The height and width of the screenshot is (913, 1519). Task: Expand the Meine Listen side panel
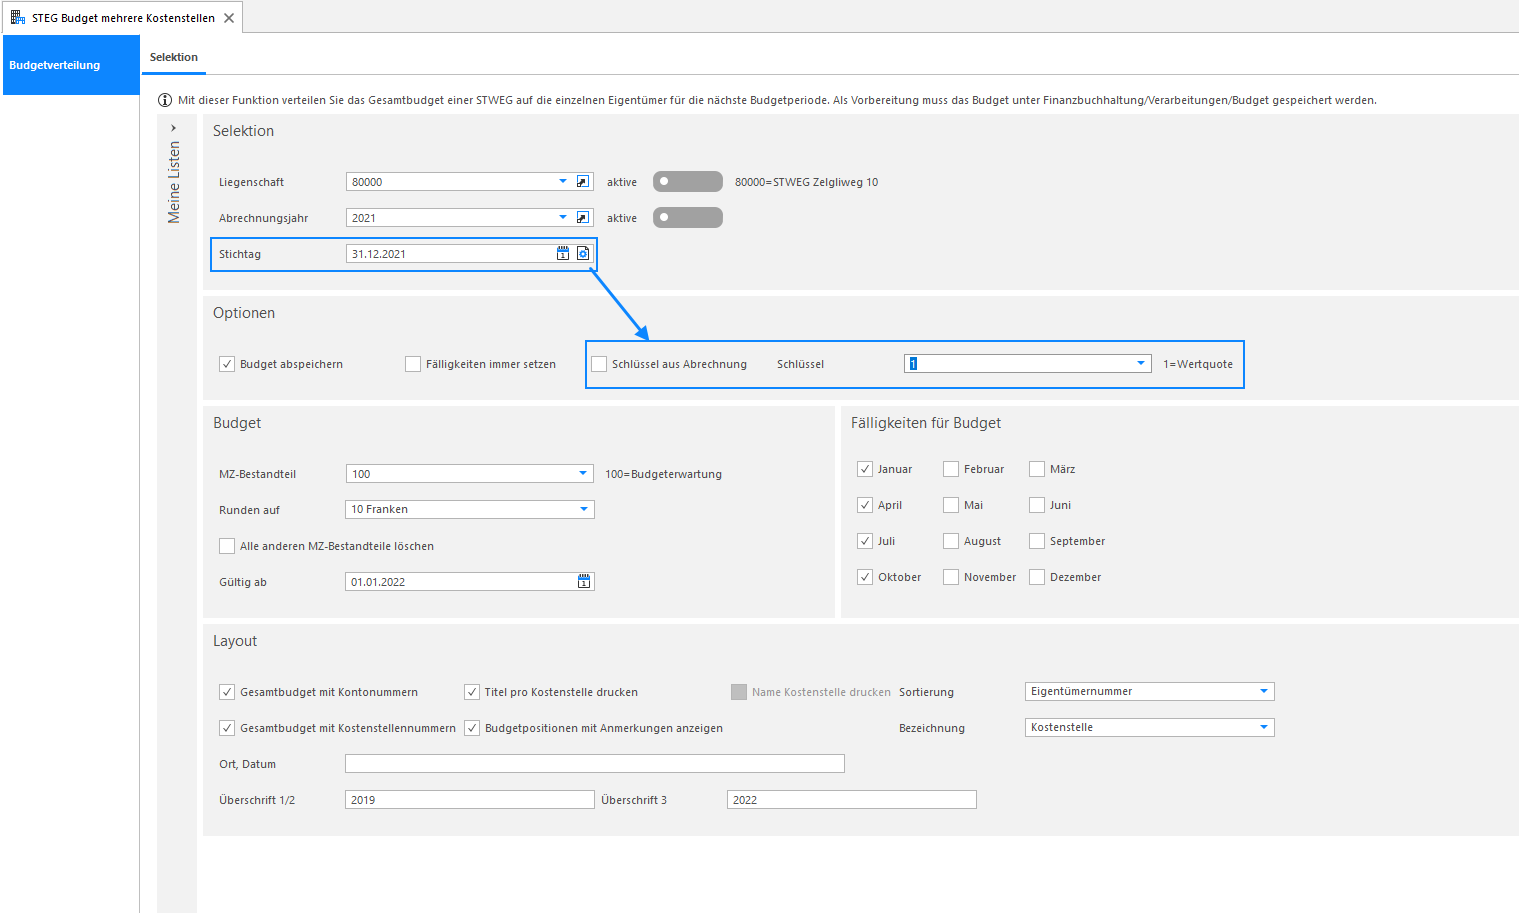[x=174, y=128]
